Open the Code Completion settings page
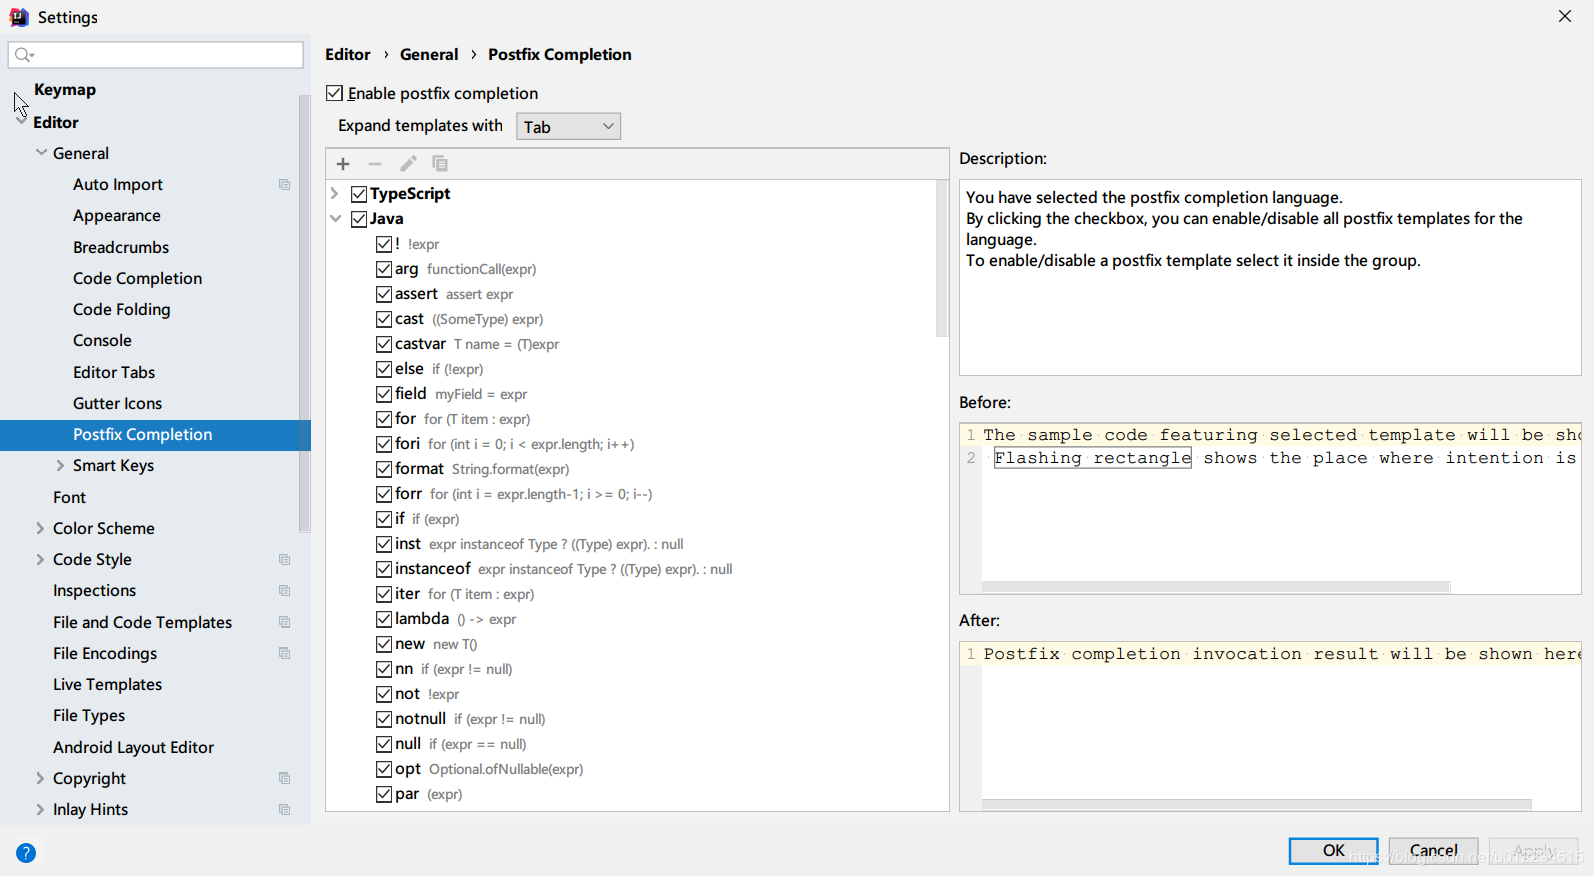Screen dimensions: 1594x876 pyautogui.click(x=137, y=279)
